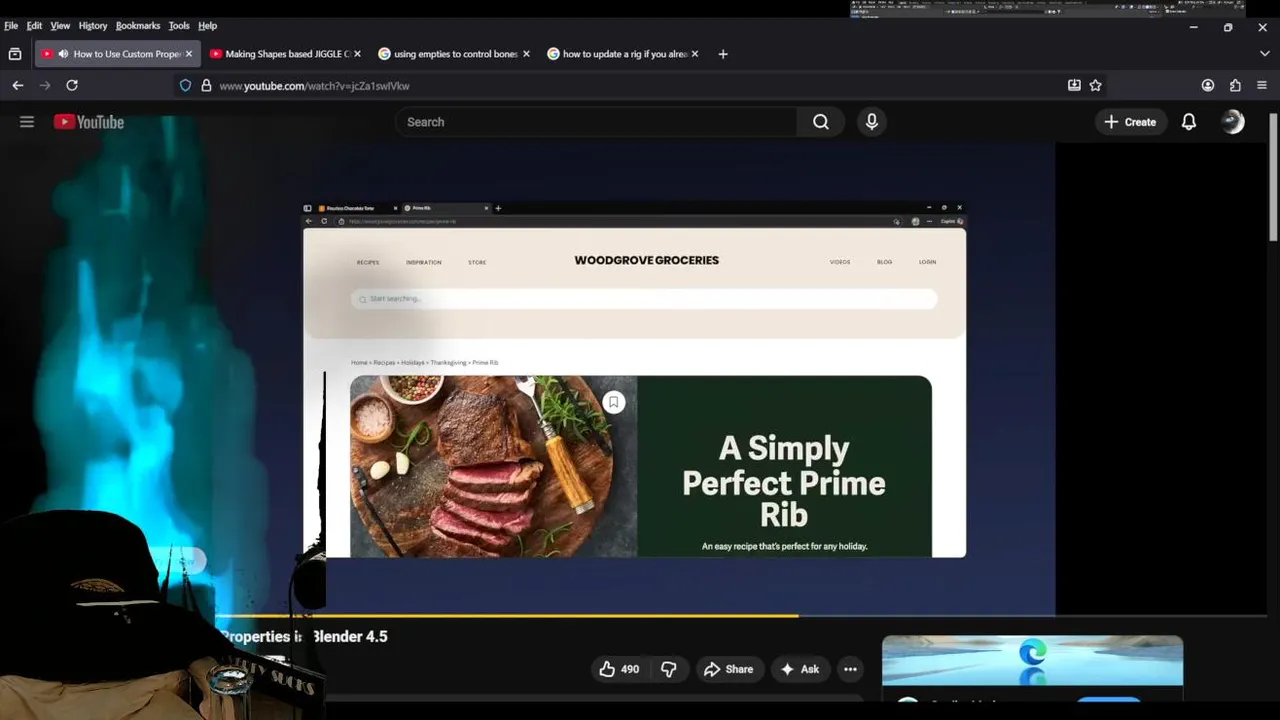Open the Tools menu

tap(179, 25)
